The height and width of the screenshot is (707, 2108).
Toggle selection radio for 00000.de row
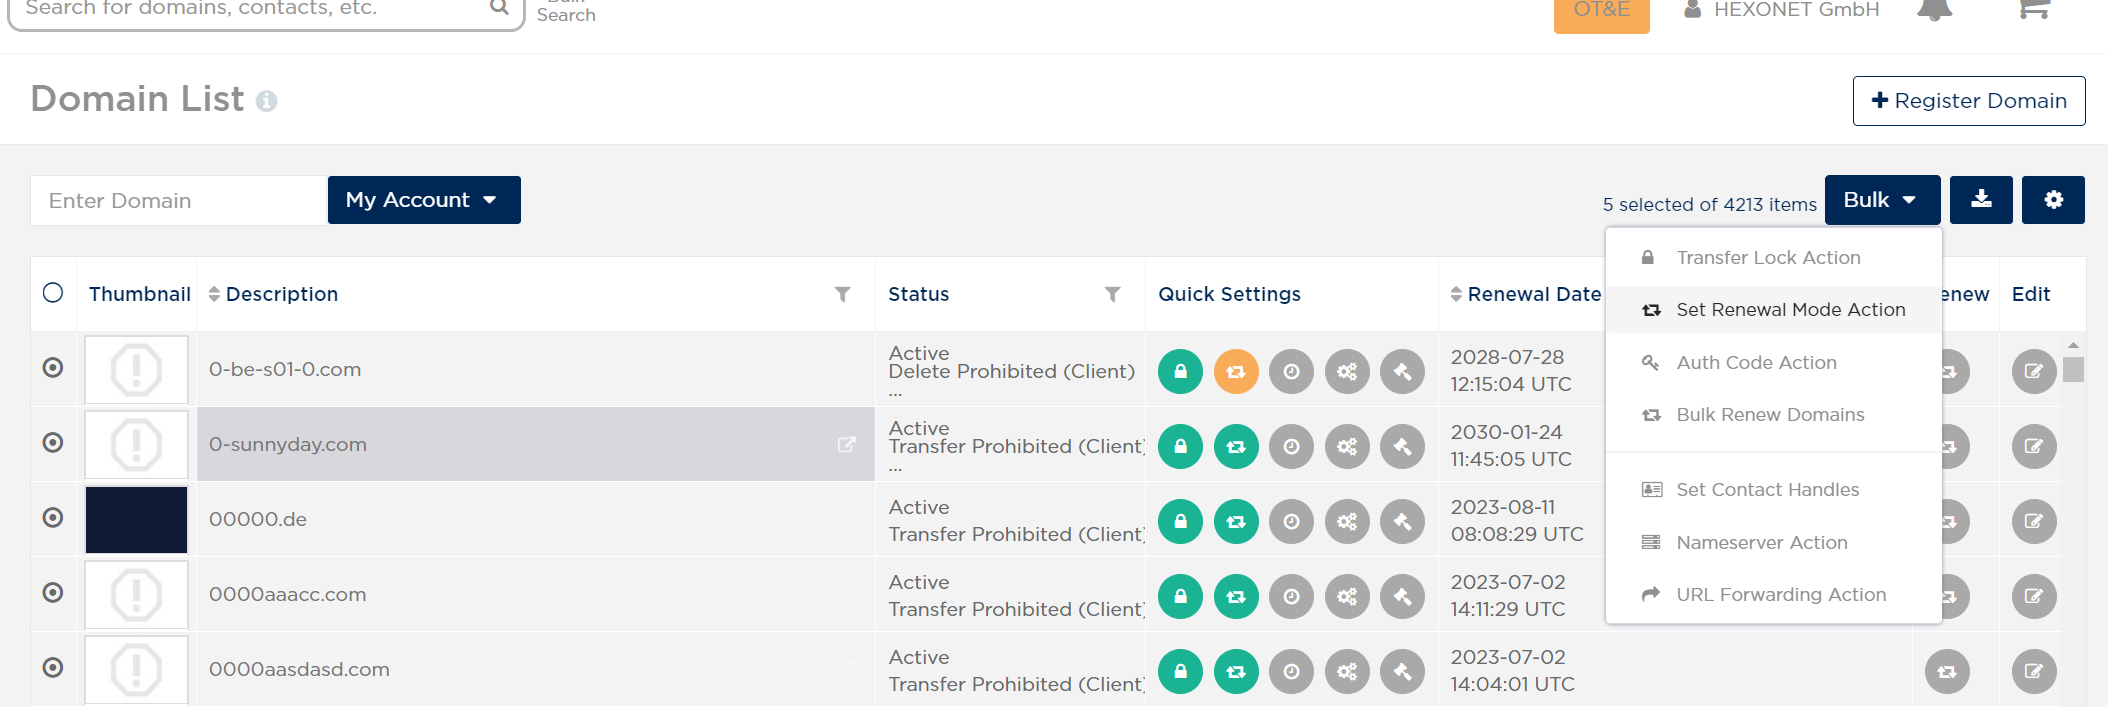tap(53, 518)
